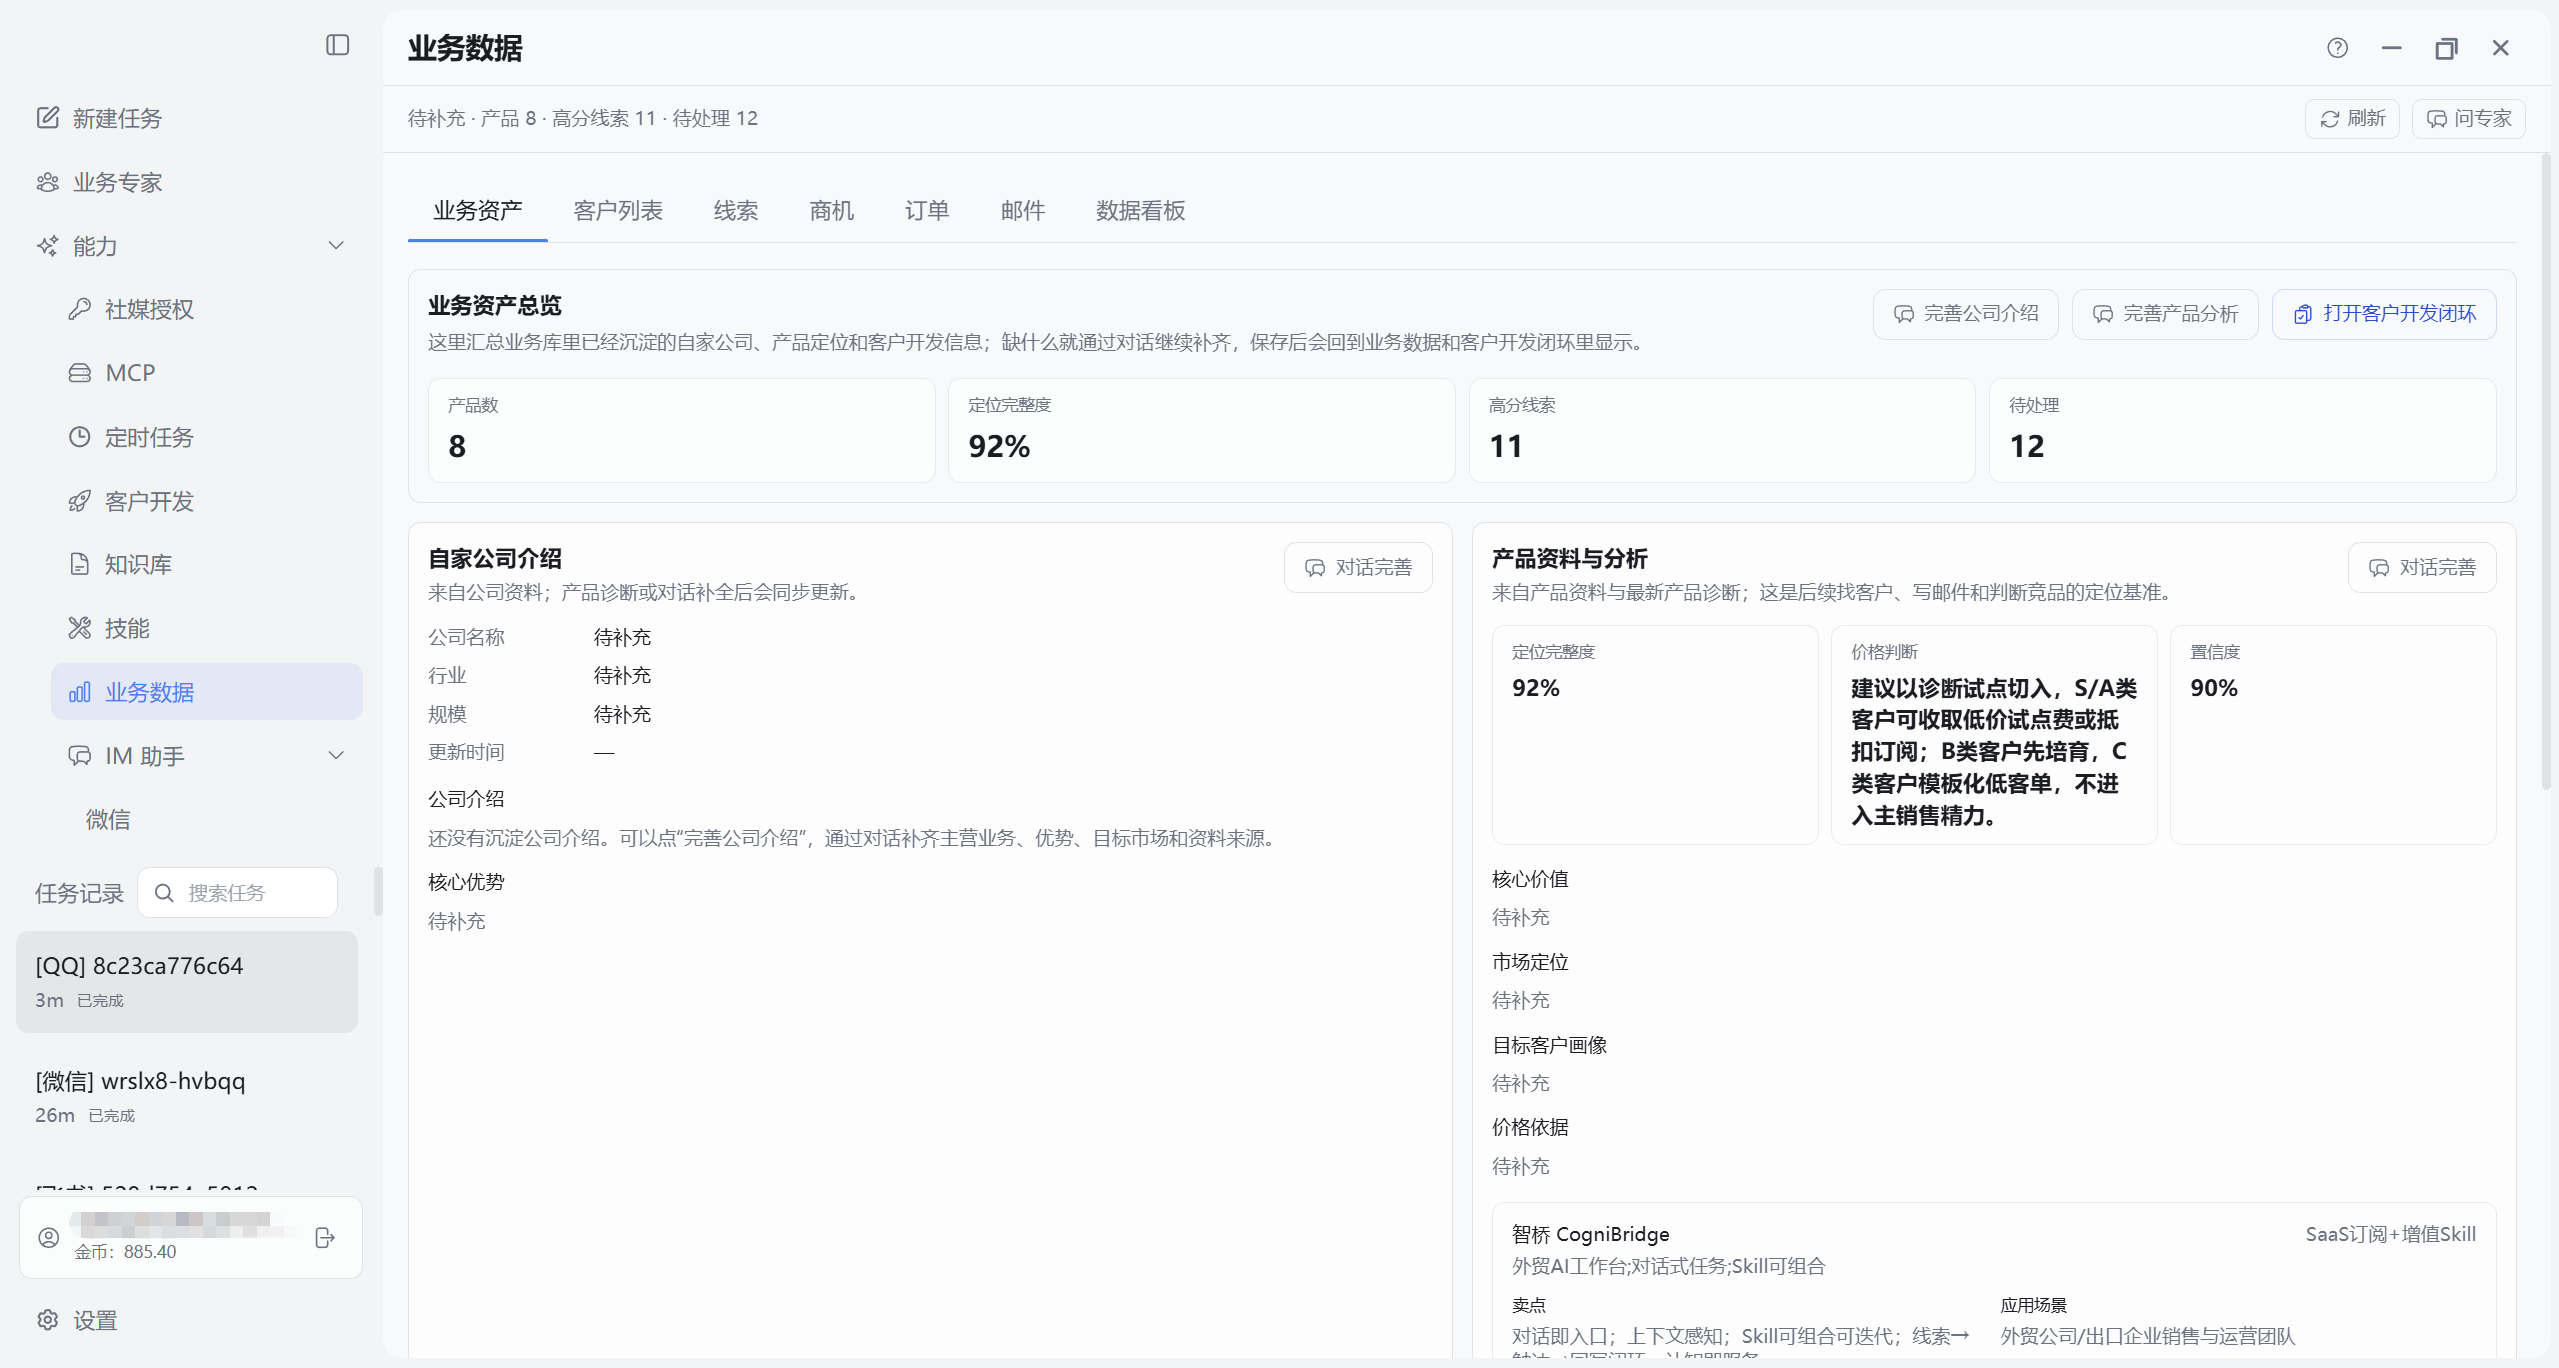This screenshot has height=1368, width=2559.
Task: Open the help question-mark icon
Action: click(2337, 48)
